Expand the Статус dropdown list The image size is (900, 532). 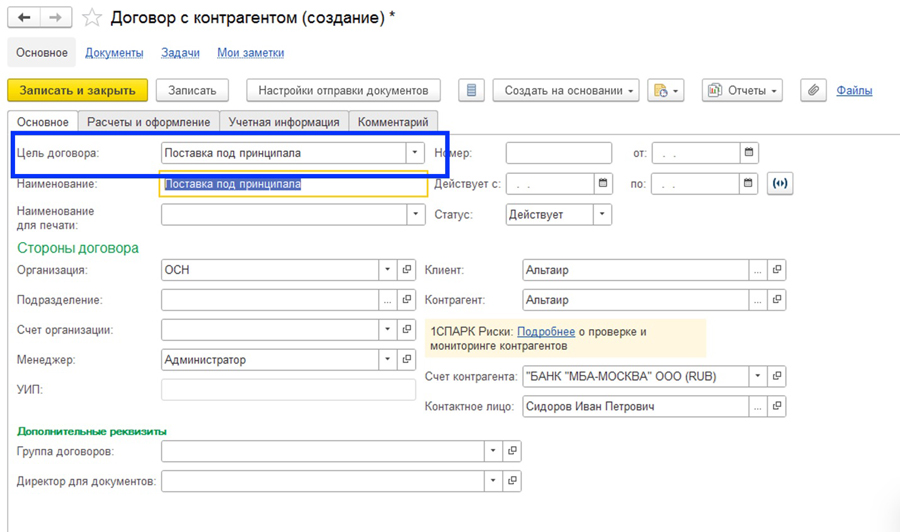tap(602, 214)
